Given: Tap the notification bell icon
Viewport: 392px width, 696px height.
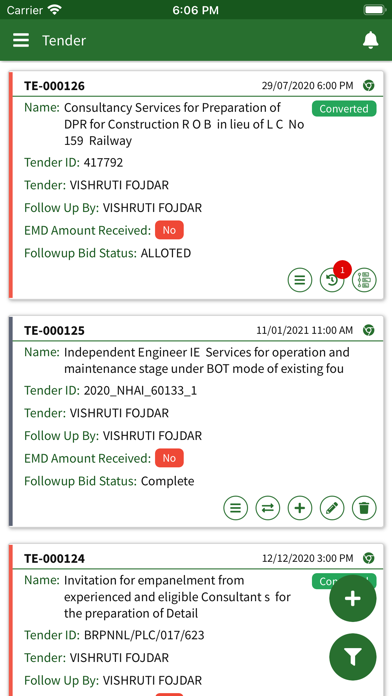Looking at the screenshot, I should click(x=370, y=40).
